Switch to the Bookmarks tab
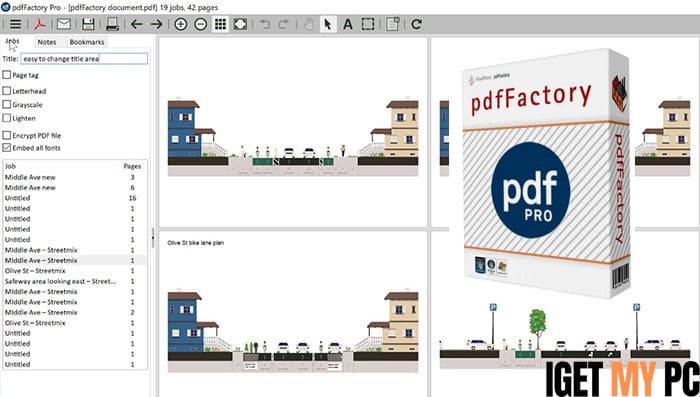The image size is (700, 397). [87, 42]
